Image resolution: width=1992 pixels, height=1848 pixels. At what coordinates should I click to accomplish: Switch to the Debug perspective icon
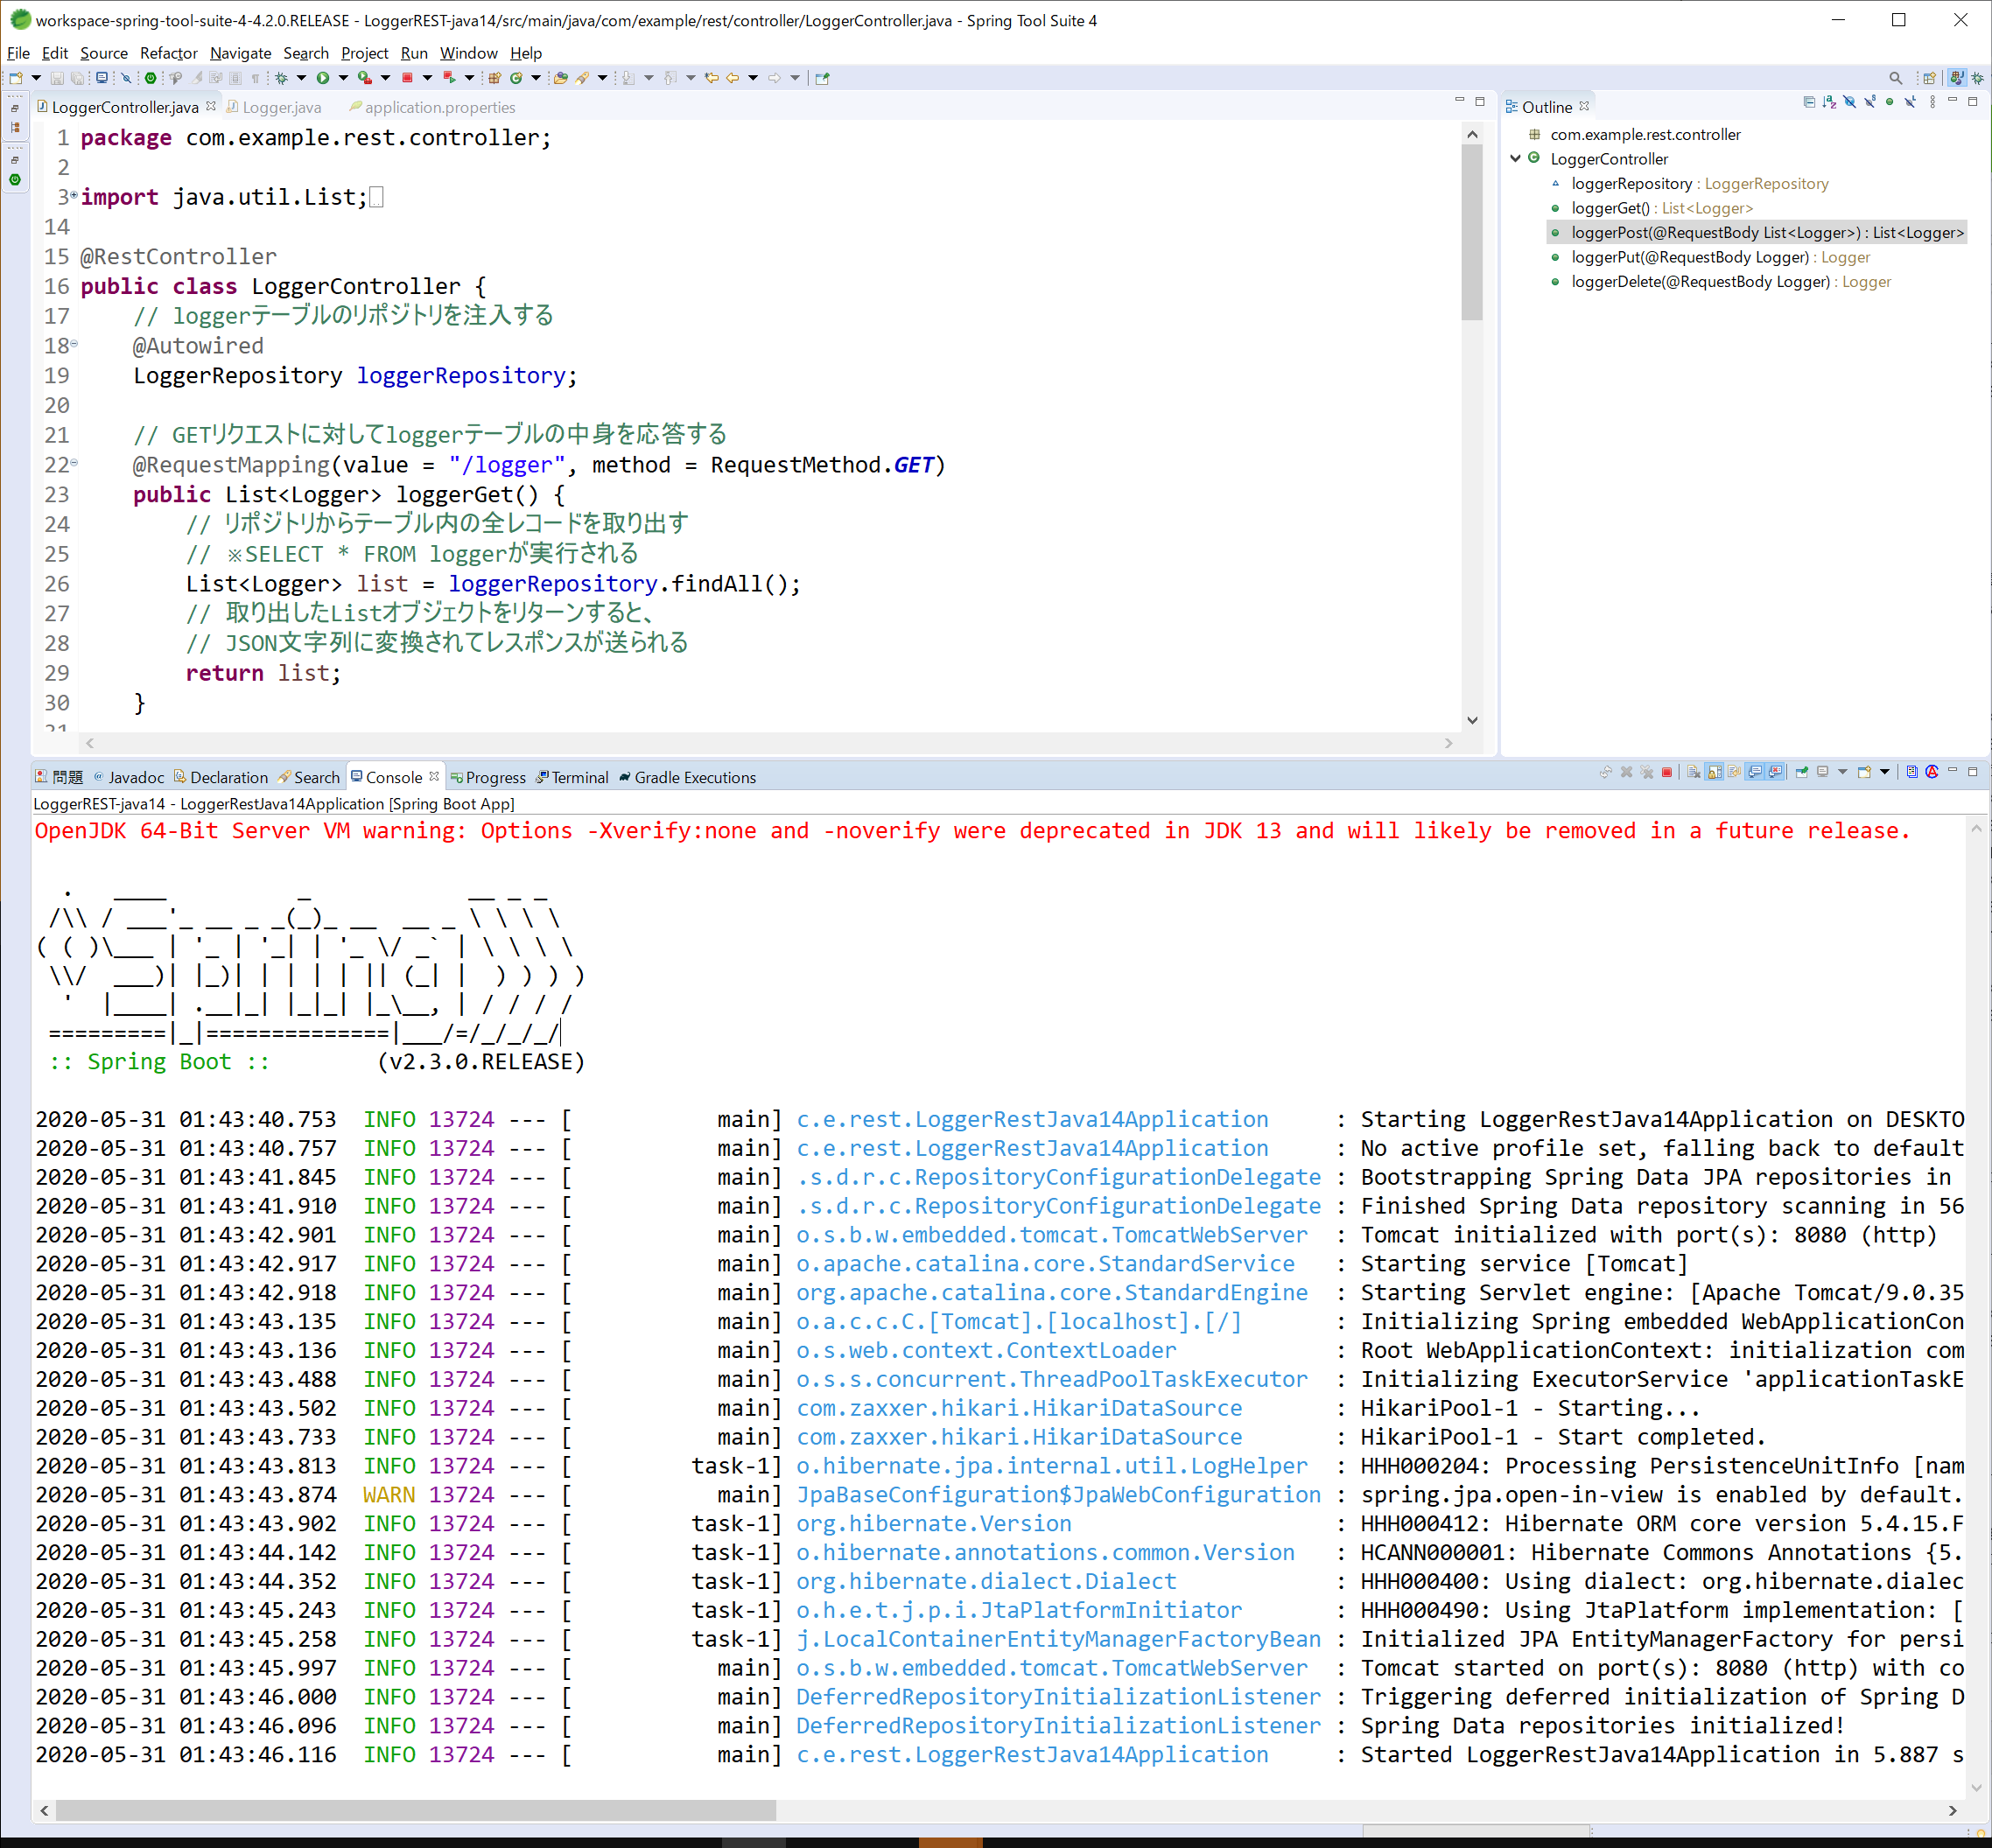coord(1978,77)
